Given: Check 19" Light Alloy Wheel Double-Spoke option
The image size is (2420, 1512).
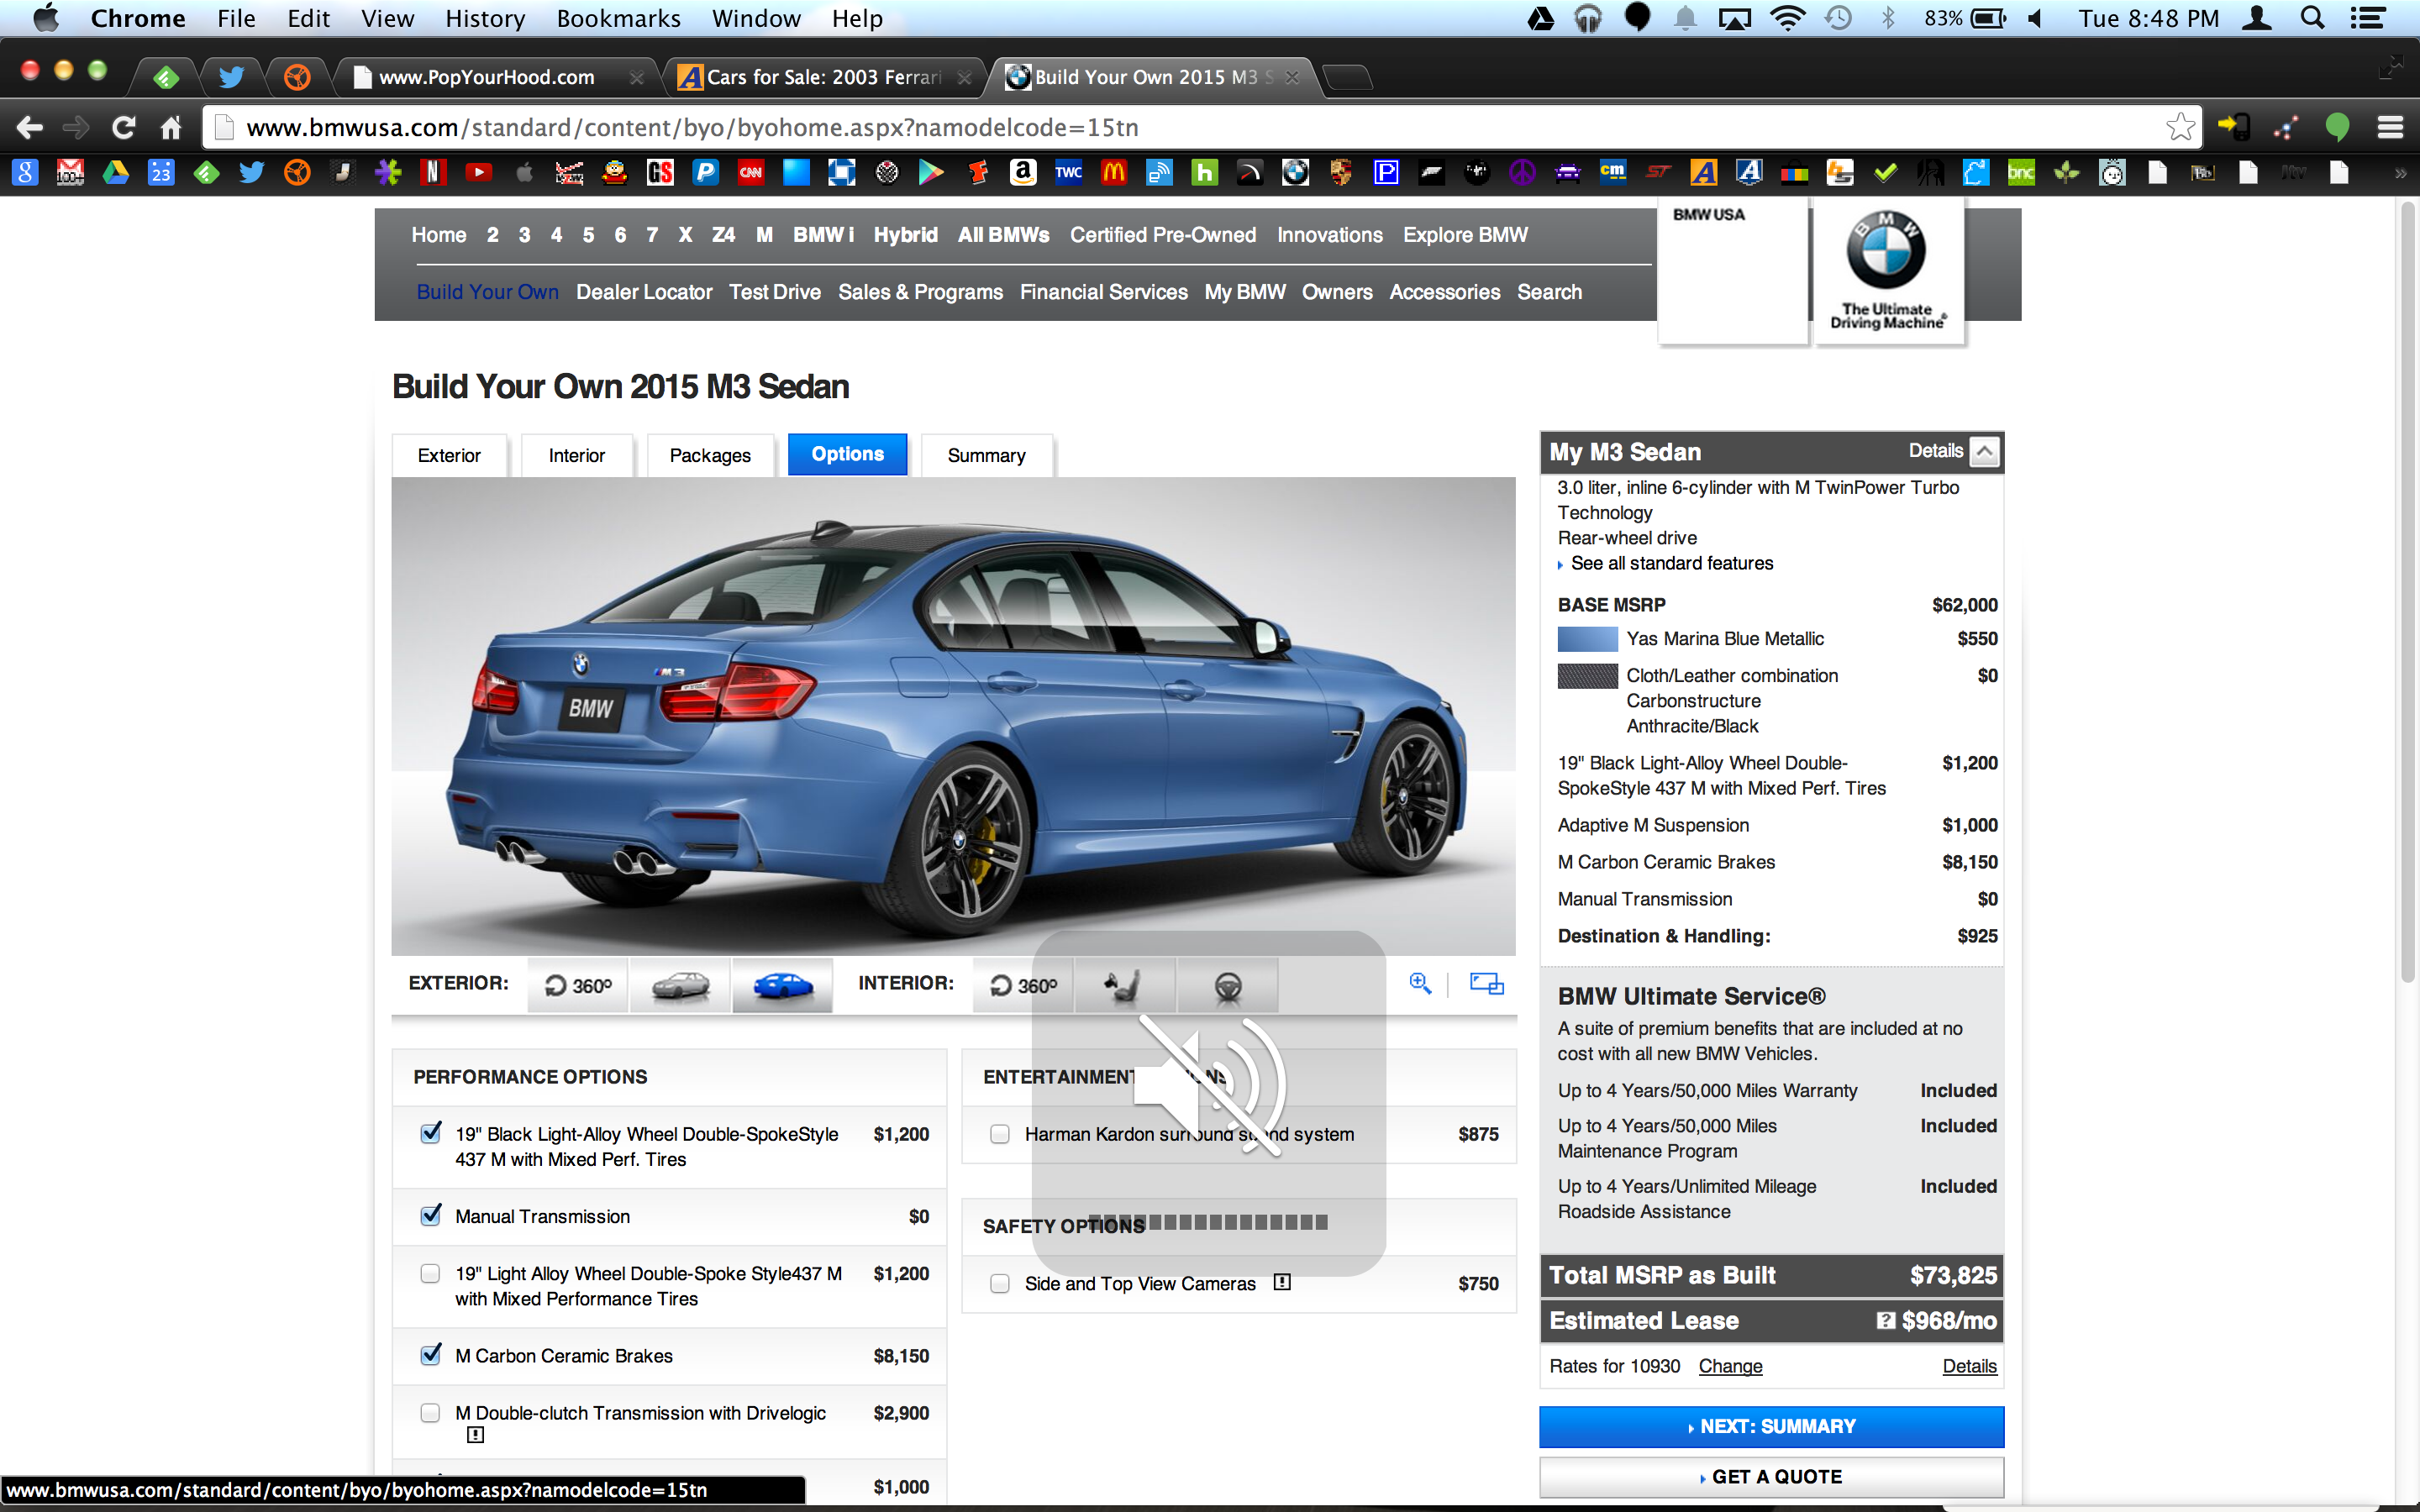Looking at the screenshot, I should click(x=430, y=1273).
